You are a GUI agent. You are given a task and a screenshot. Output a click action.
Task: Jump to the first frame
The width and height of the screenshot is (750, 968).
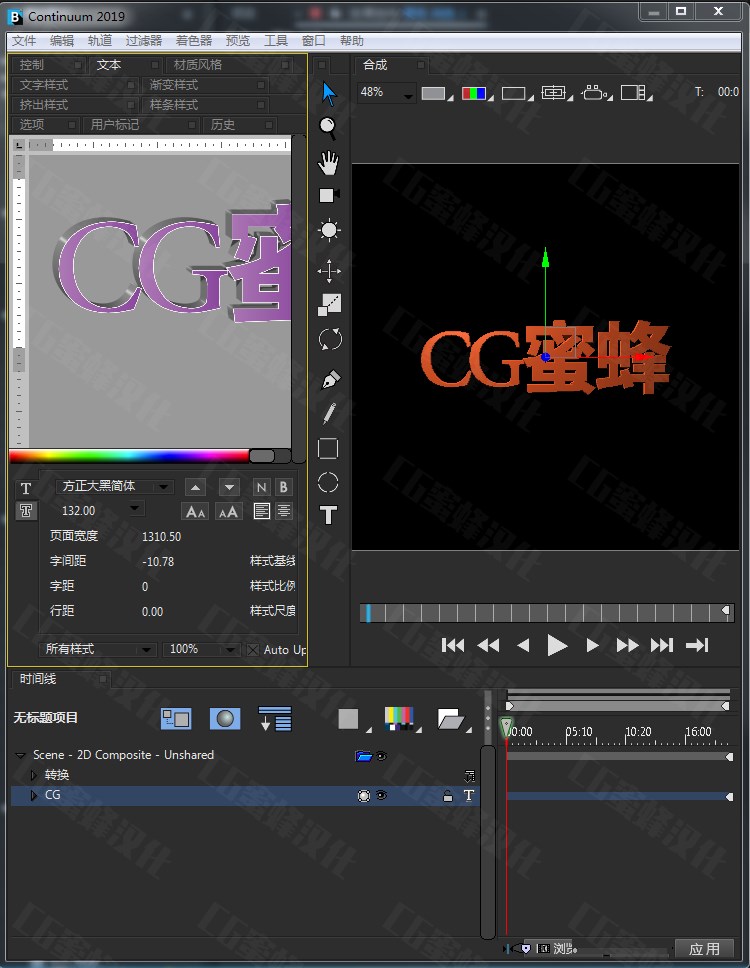click(x=452, y=646)
